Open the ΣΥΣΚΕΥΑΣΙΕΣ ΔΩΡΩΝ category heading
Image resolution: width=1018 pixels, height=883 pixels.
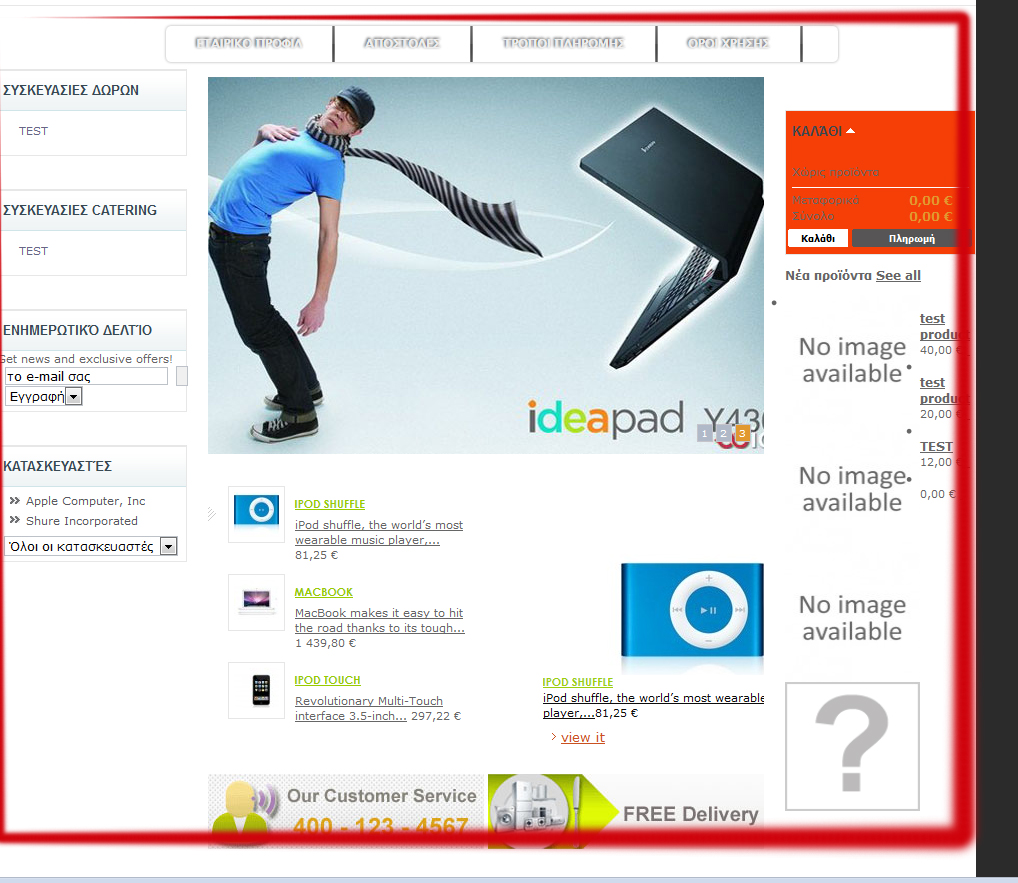[71, 90]
